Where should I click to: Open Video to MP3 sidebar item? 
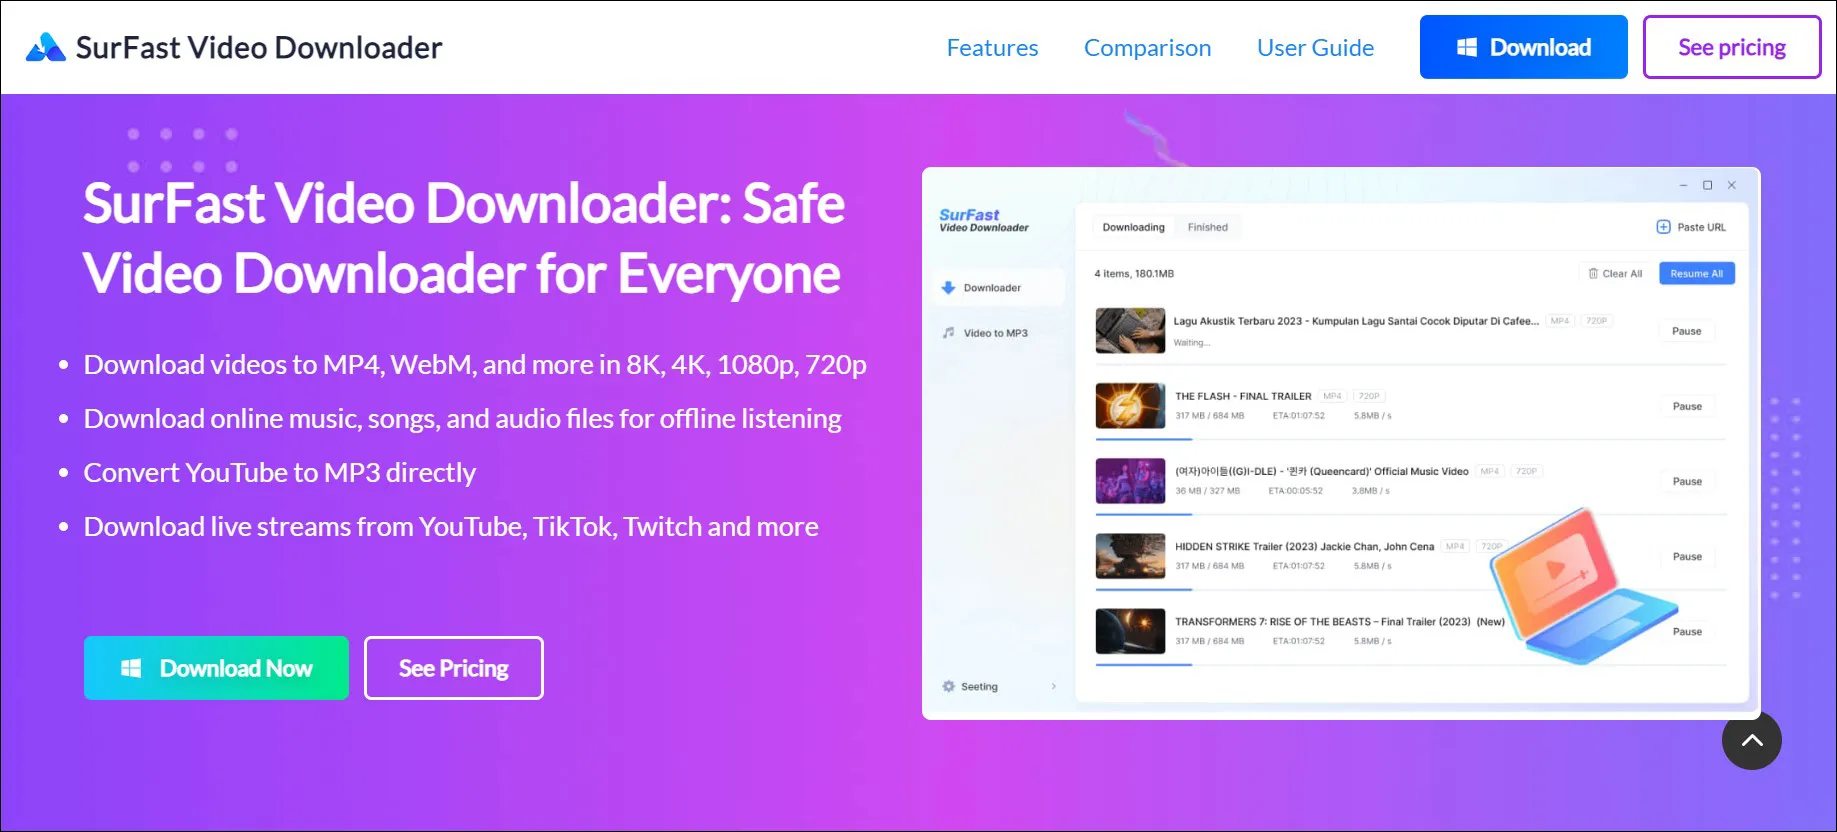click(x=996, y=333)
